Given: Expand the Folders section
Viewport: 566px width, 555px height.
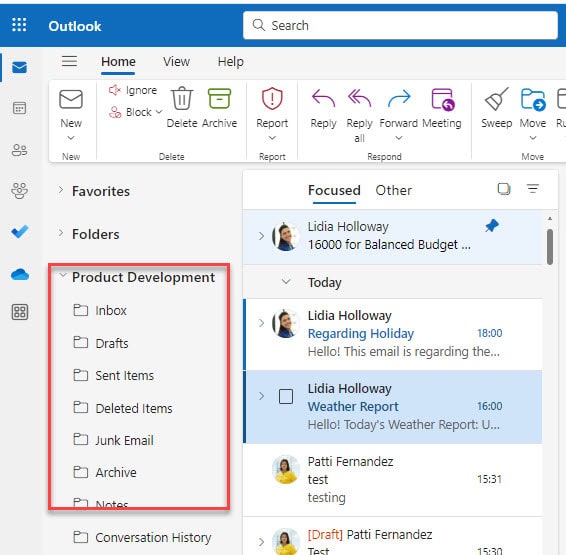Looking at the screenshot, I should [61, 233].
